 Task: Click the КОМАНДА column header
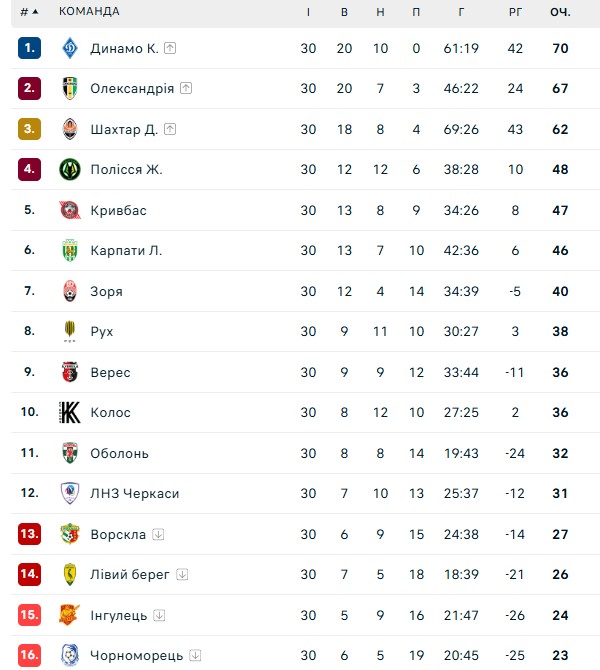coord(89,12)
